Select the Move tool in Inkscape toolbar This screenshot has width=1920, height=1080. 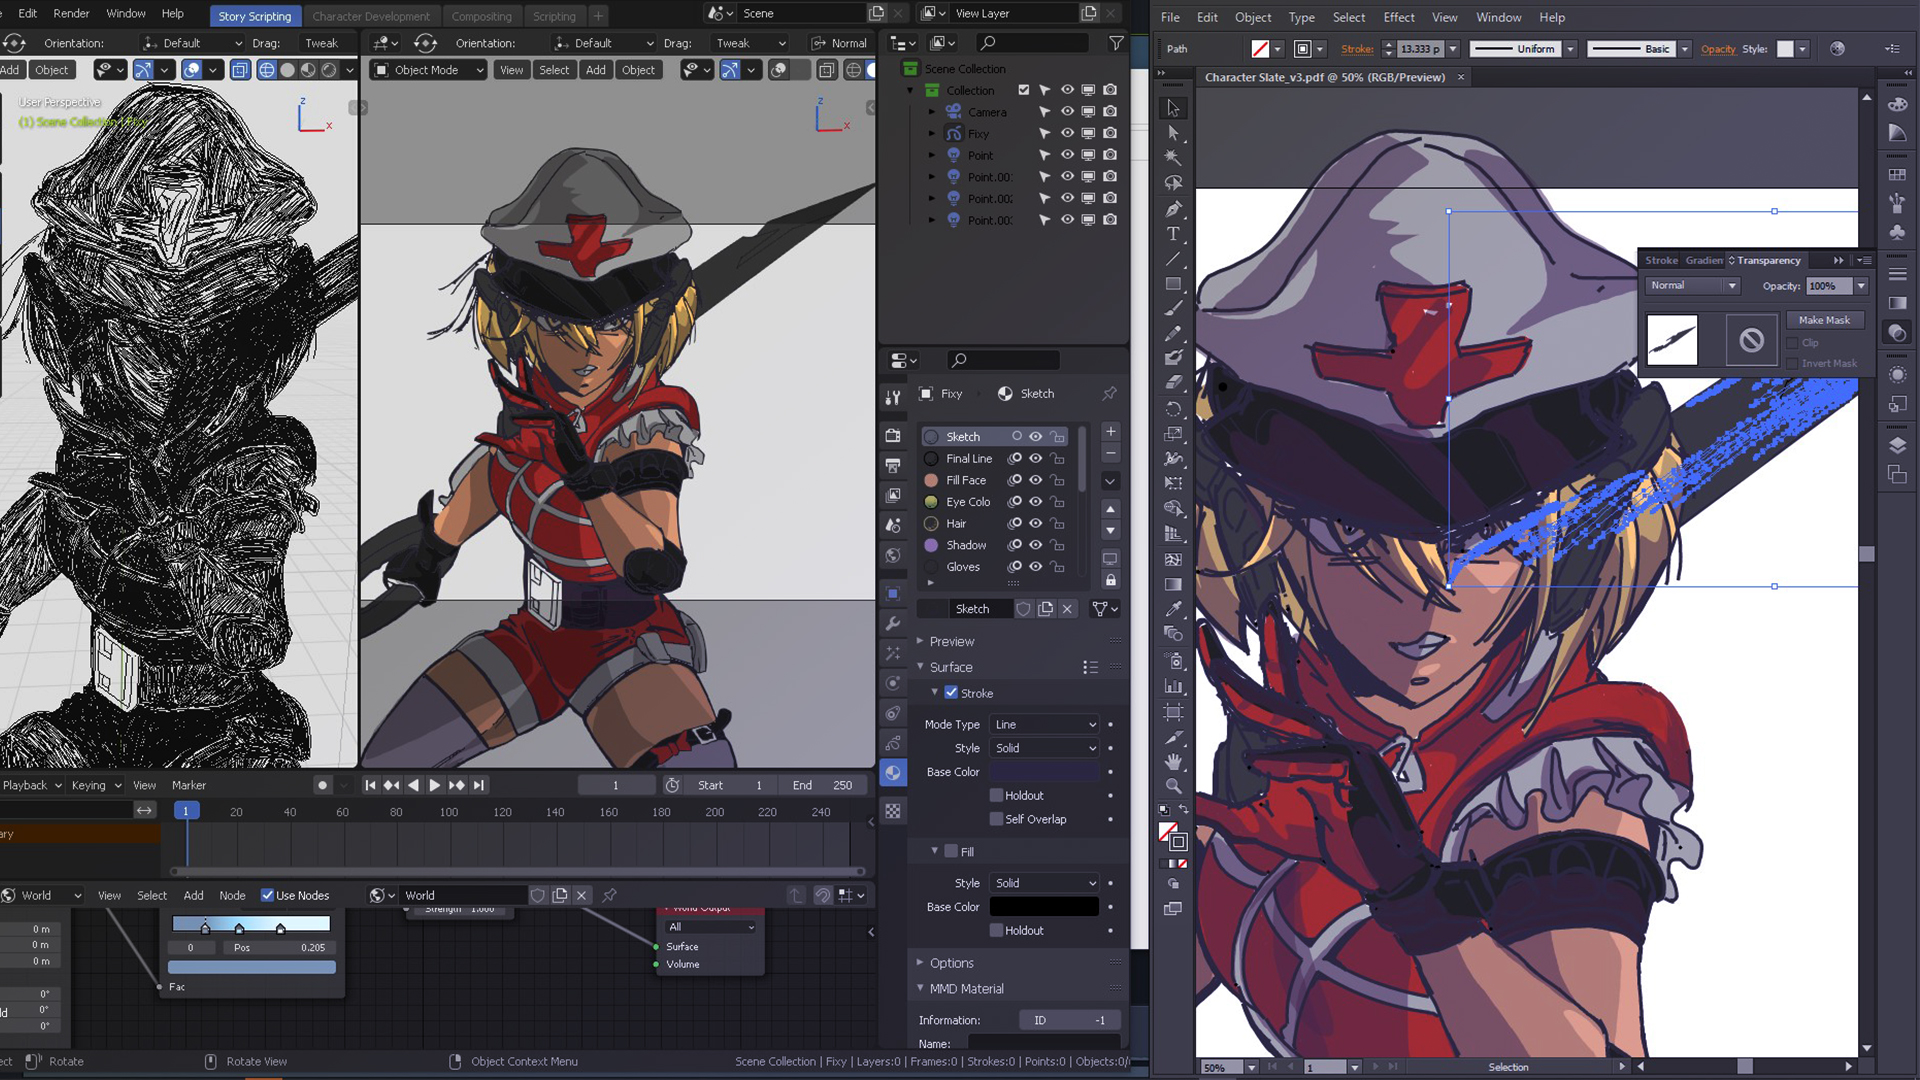click(1172, 105)
